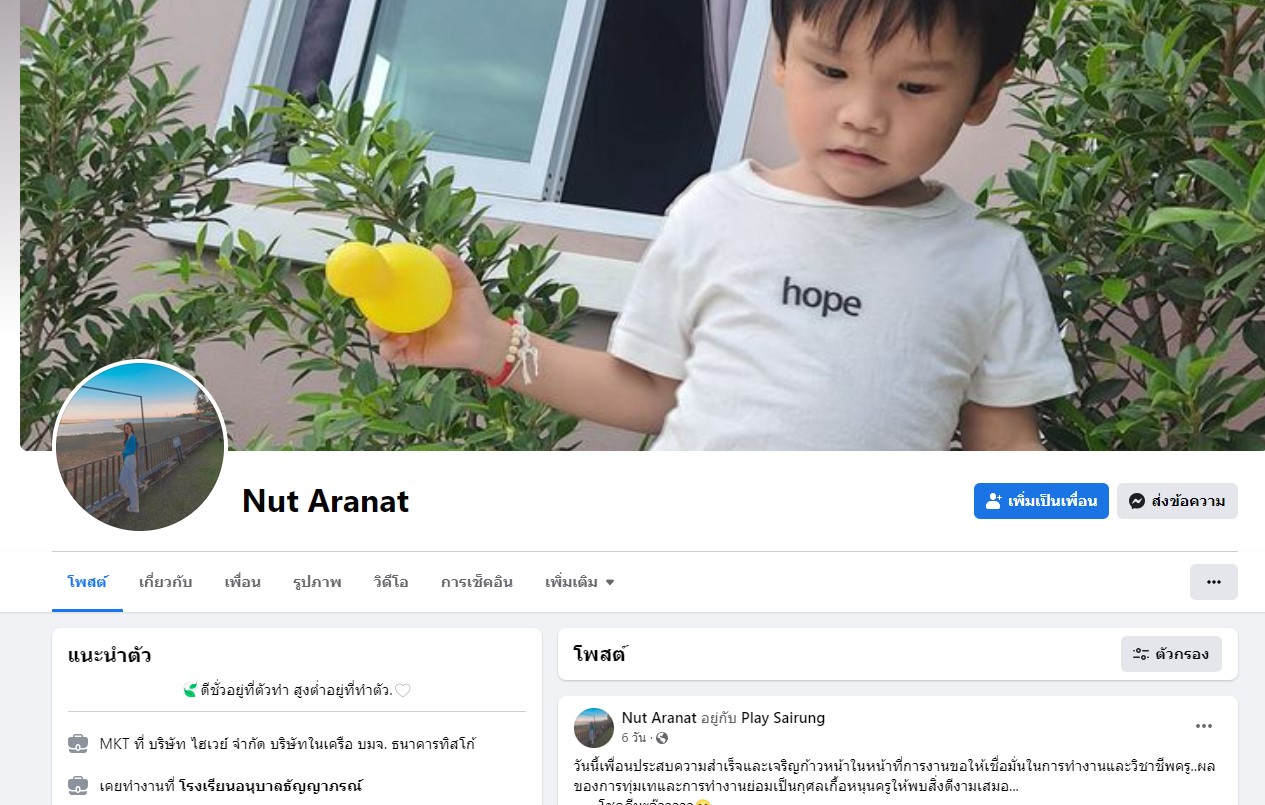1265x805 pixels.
Task: Click the globe public privacy icon on post
Action: point(661,738)
